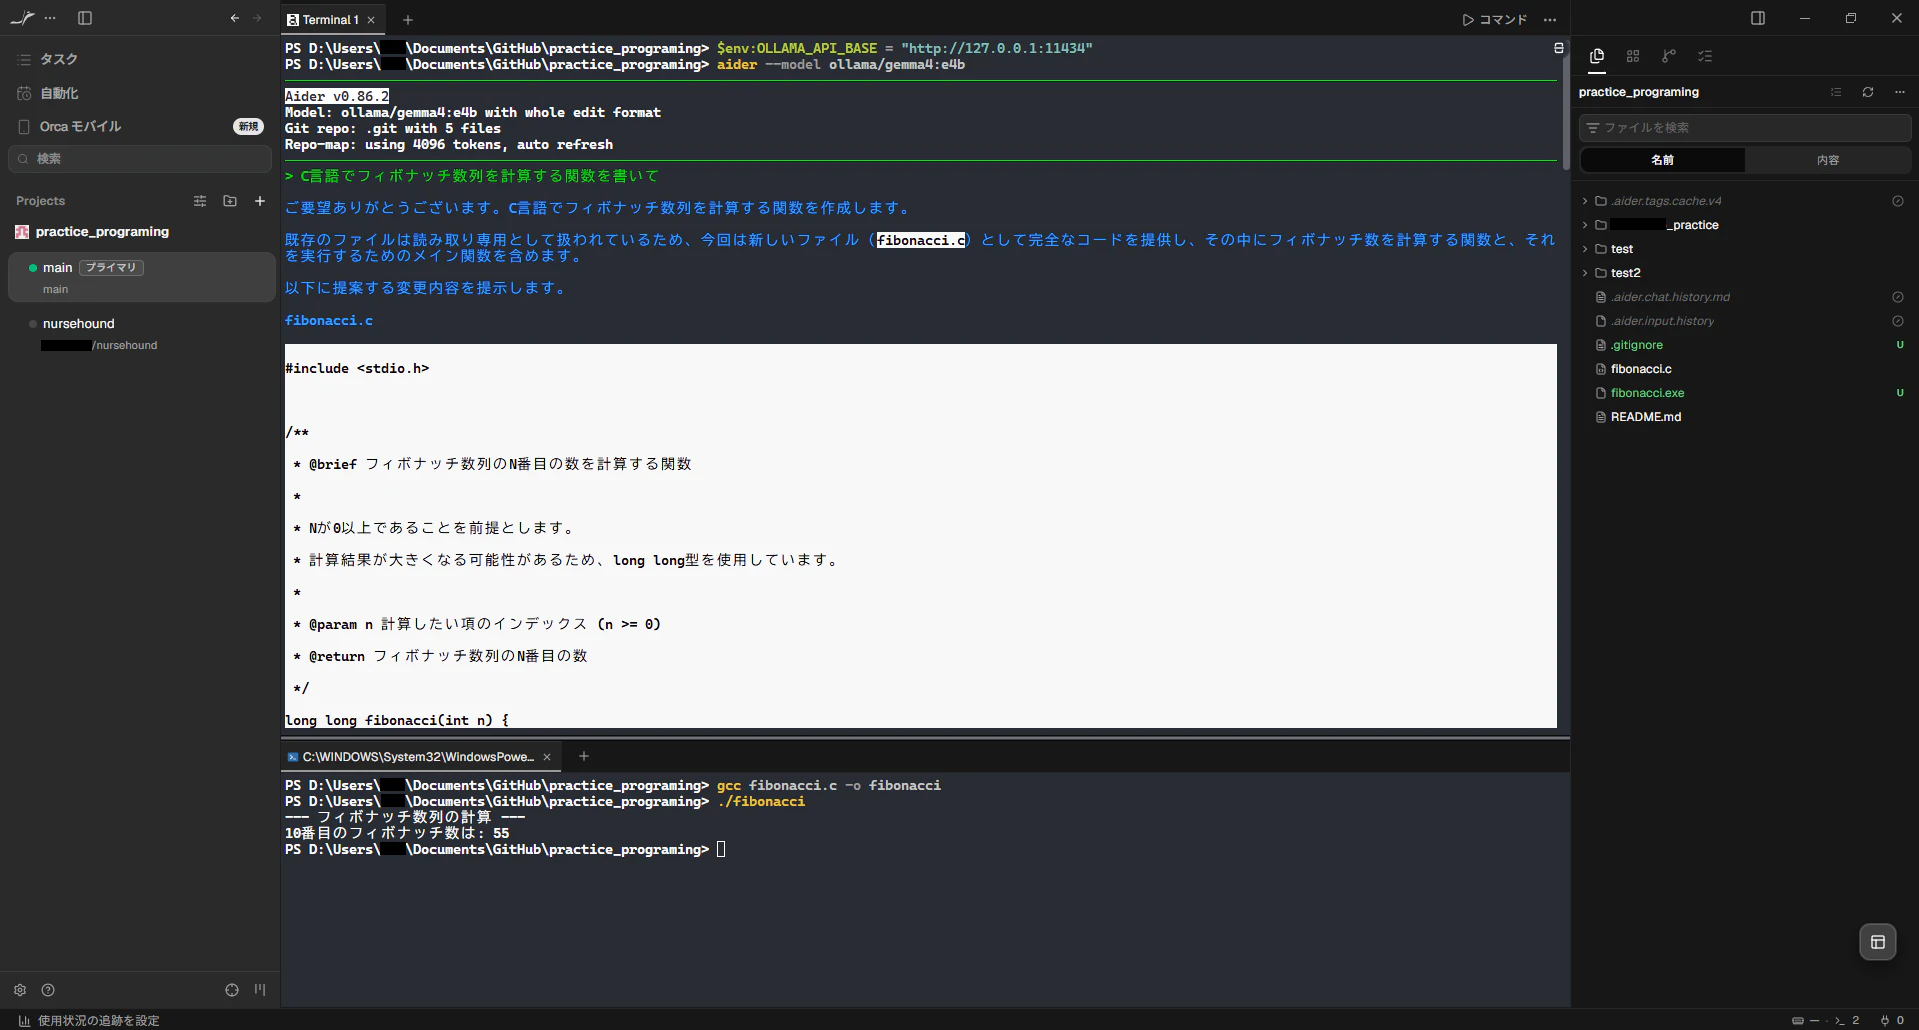Open the ellipsis menu next to コマンド
Image resolution: width=1919 pixels, height=1030 pixels.
1550,20
